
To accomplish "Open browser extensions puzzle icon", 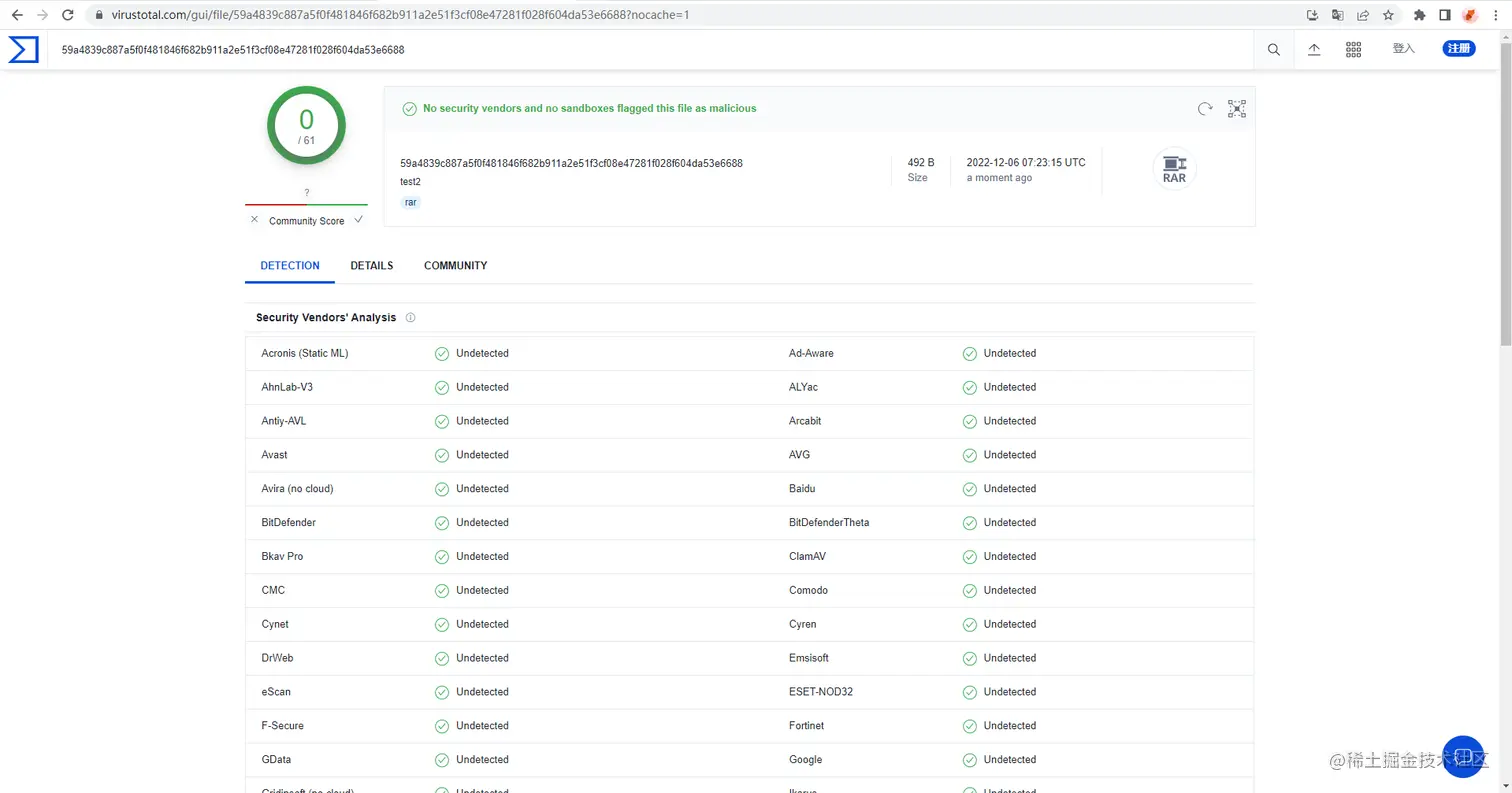I will pos(1419,15).
